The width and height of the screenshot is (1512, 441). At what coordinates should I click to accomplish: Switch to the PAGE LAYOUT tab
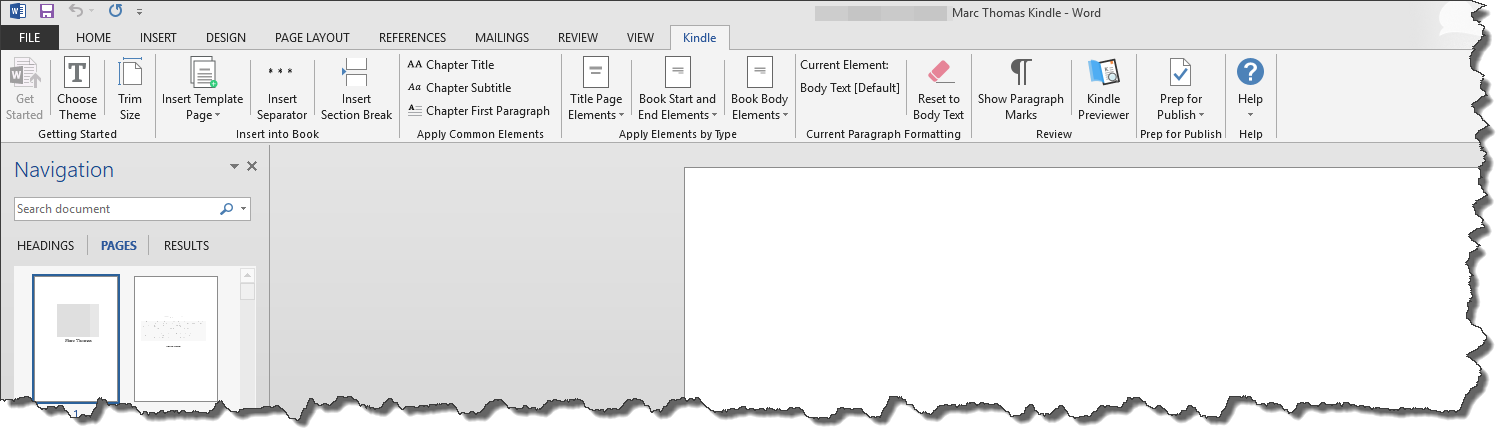coord(312,38)
